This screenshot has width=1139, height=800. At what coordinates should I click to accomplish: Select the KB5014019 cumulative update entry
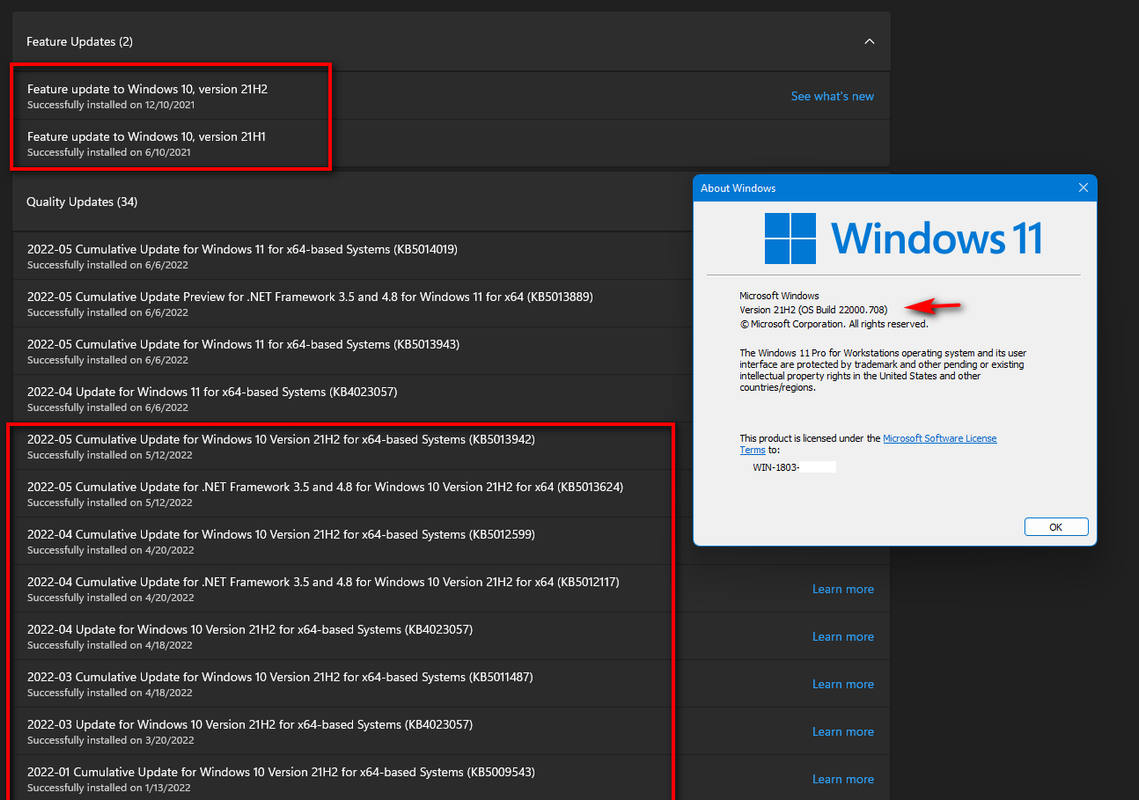click(353, 256)
